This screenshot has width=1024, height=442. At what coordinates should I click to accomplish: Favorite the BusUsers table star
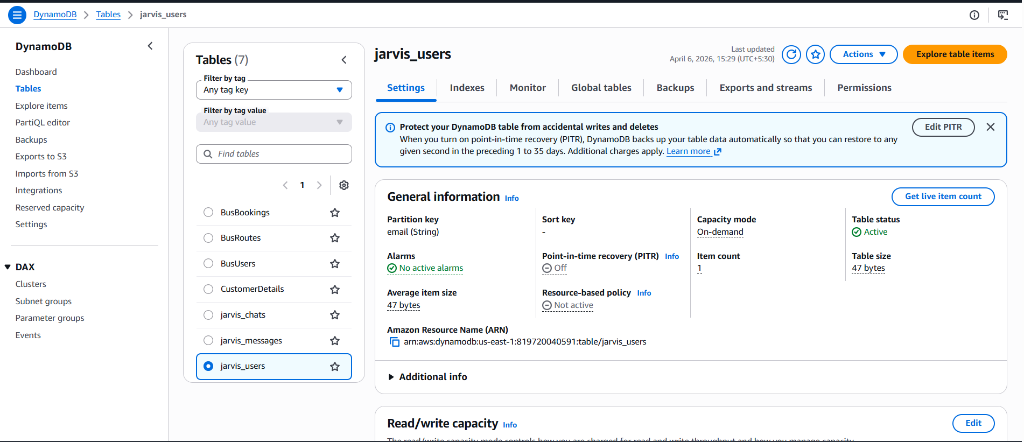point(335,264)
